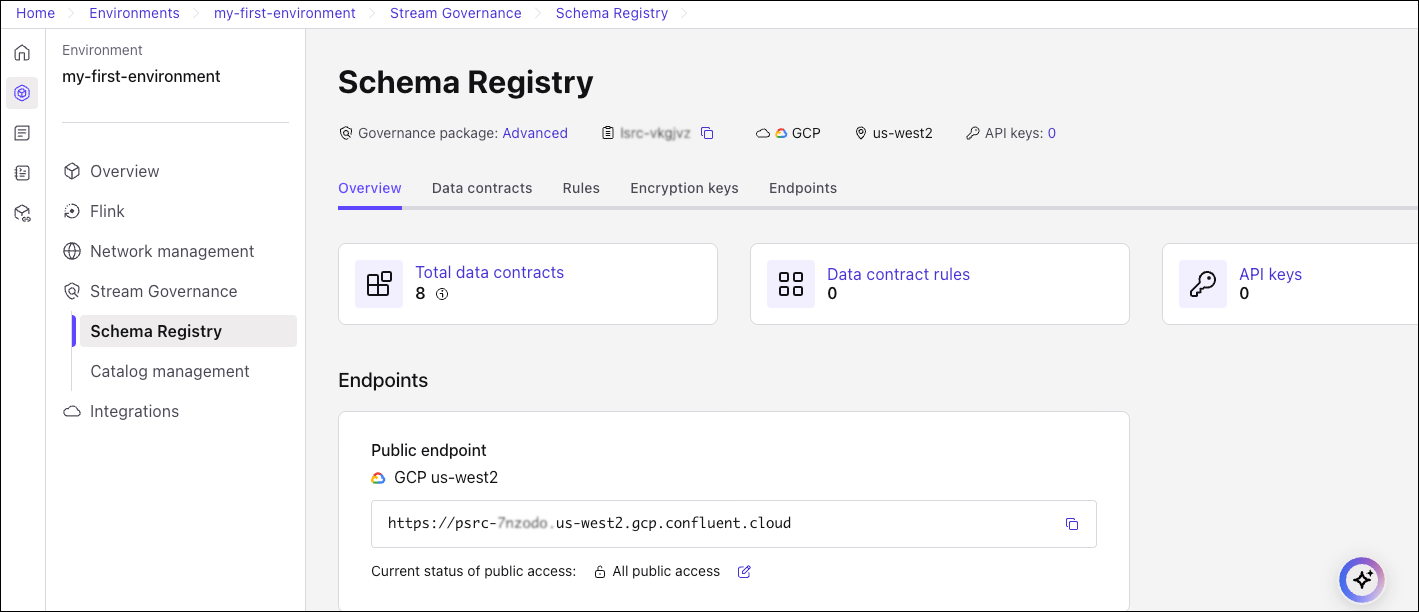Switch to the Data contracts tab
The width and height of the screenshot is (1419, 612).
click(482, 188)
